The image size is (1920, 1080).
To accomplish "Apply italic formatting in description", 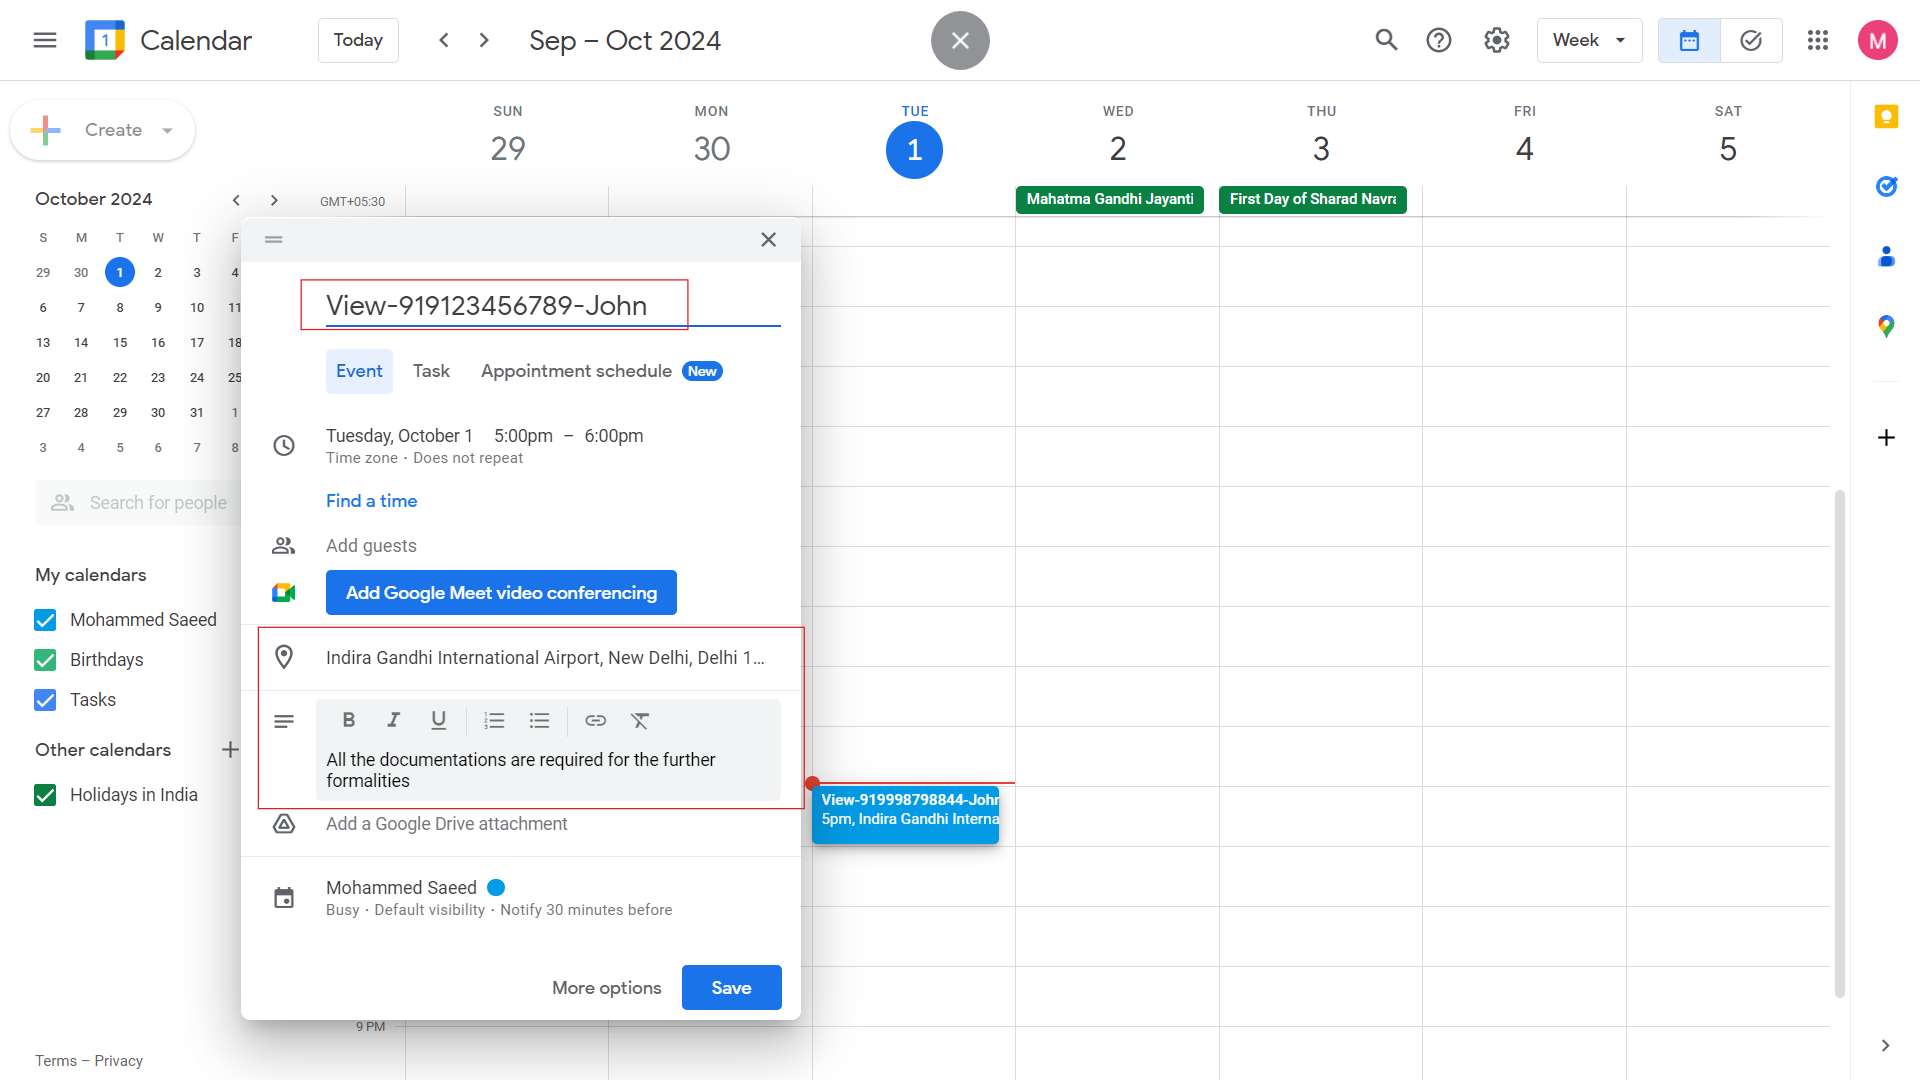I will tap(394, 720).
